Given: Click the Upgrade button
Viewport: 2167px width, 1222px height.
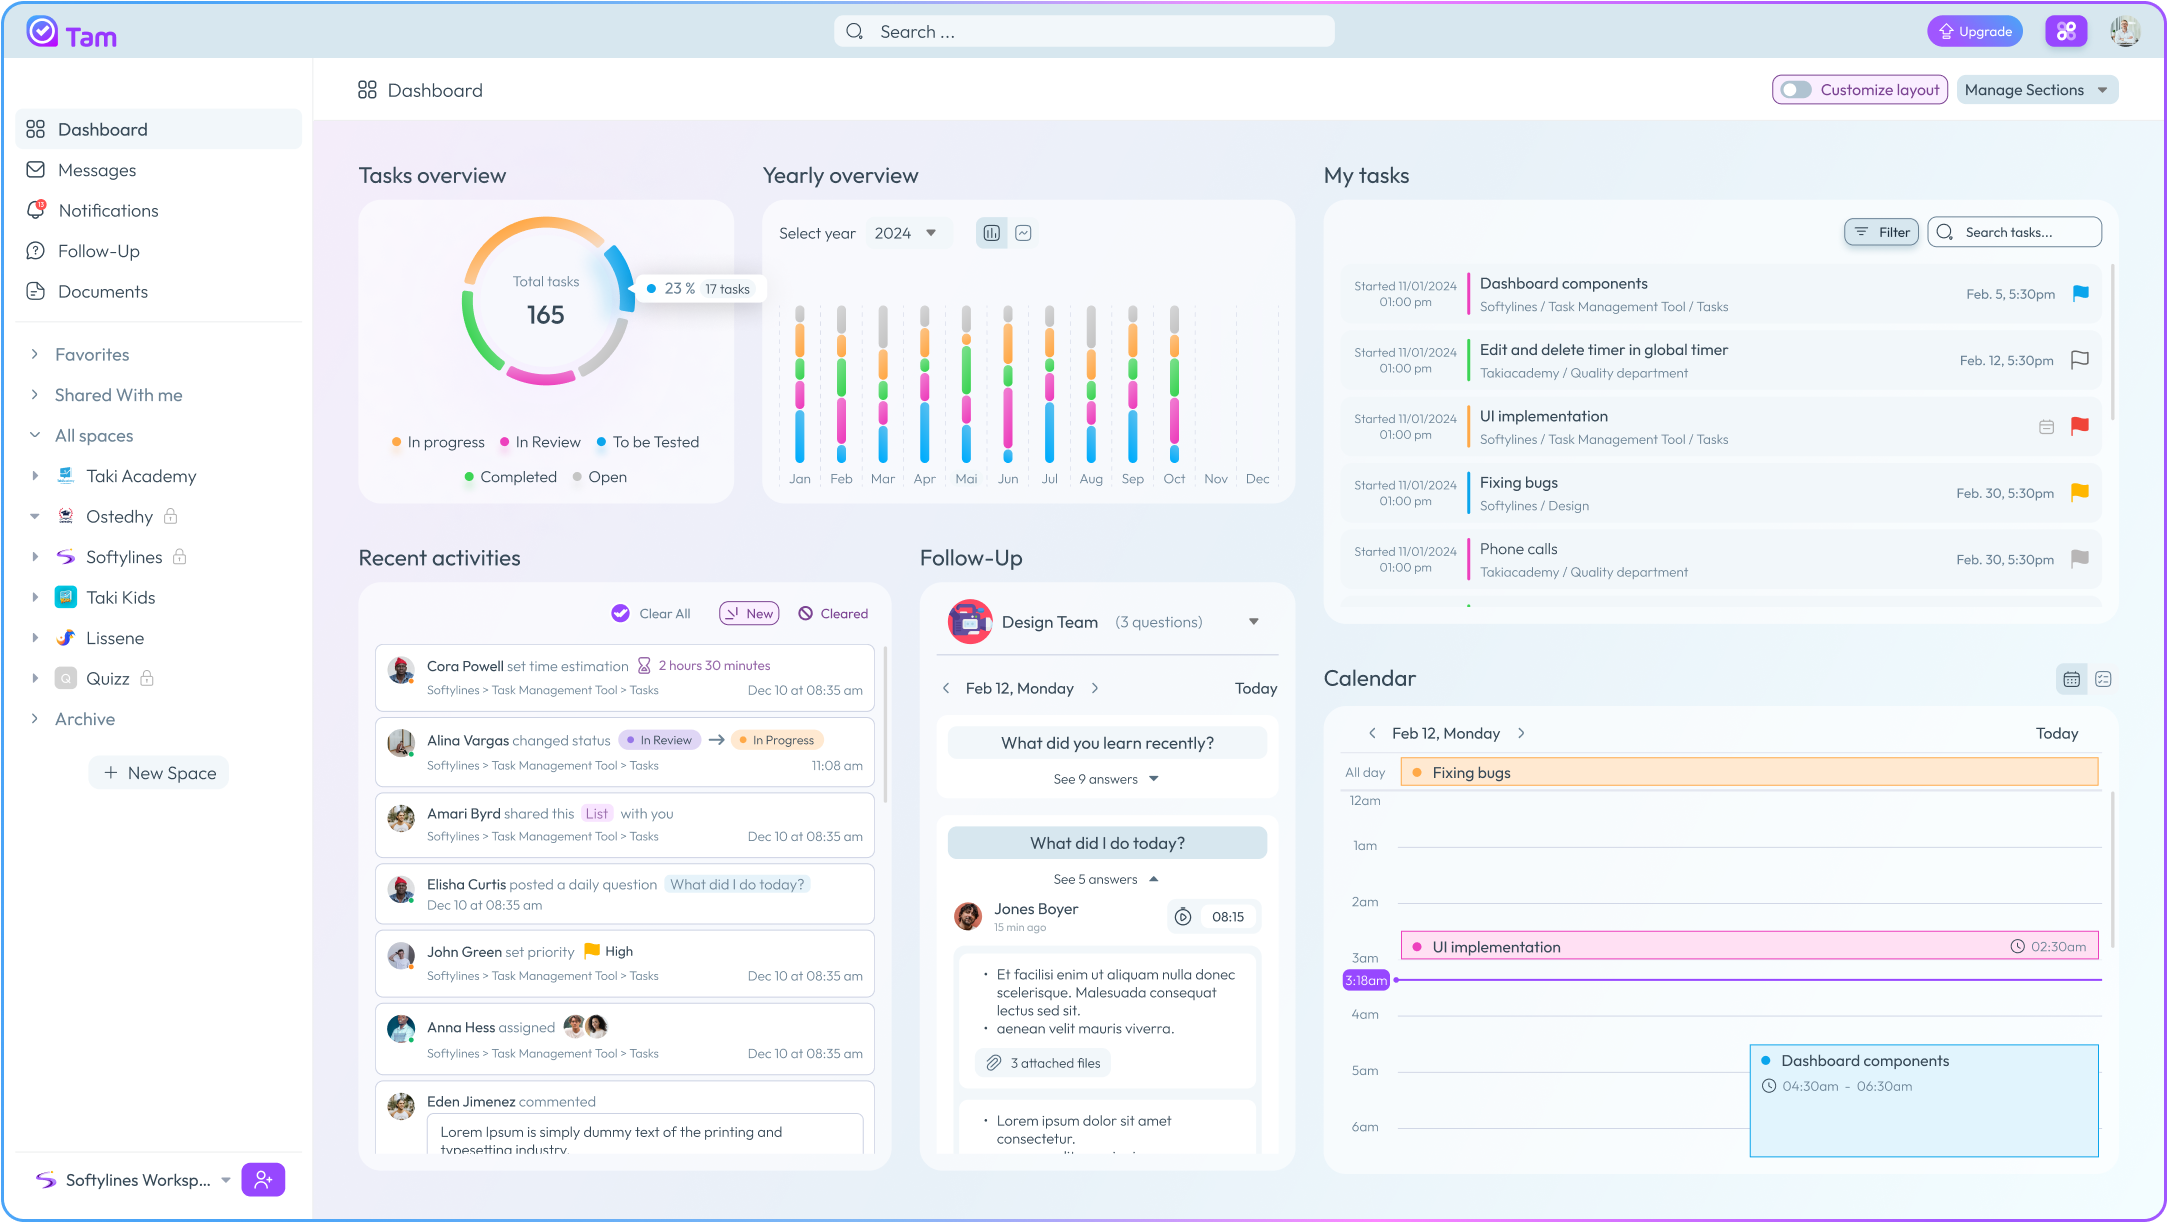Looking at the screenshot, I should [1975, 31].
